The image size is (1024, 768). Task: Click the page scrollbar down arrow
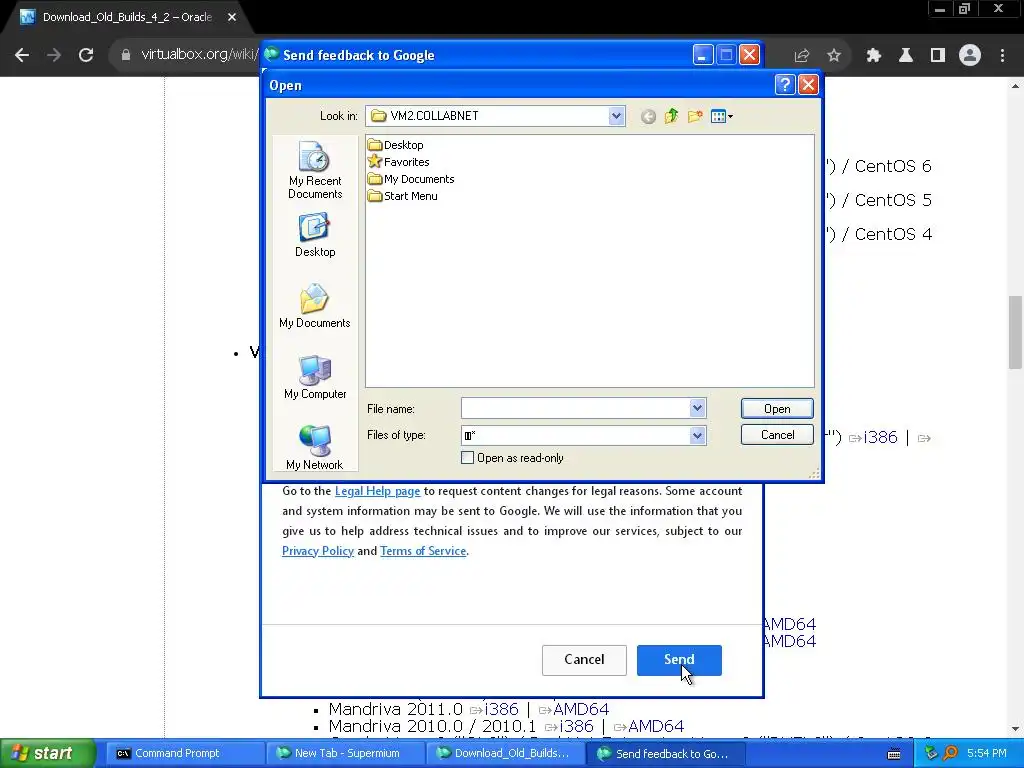[x=1016, y=729]
